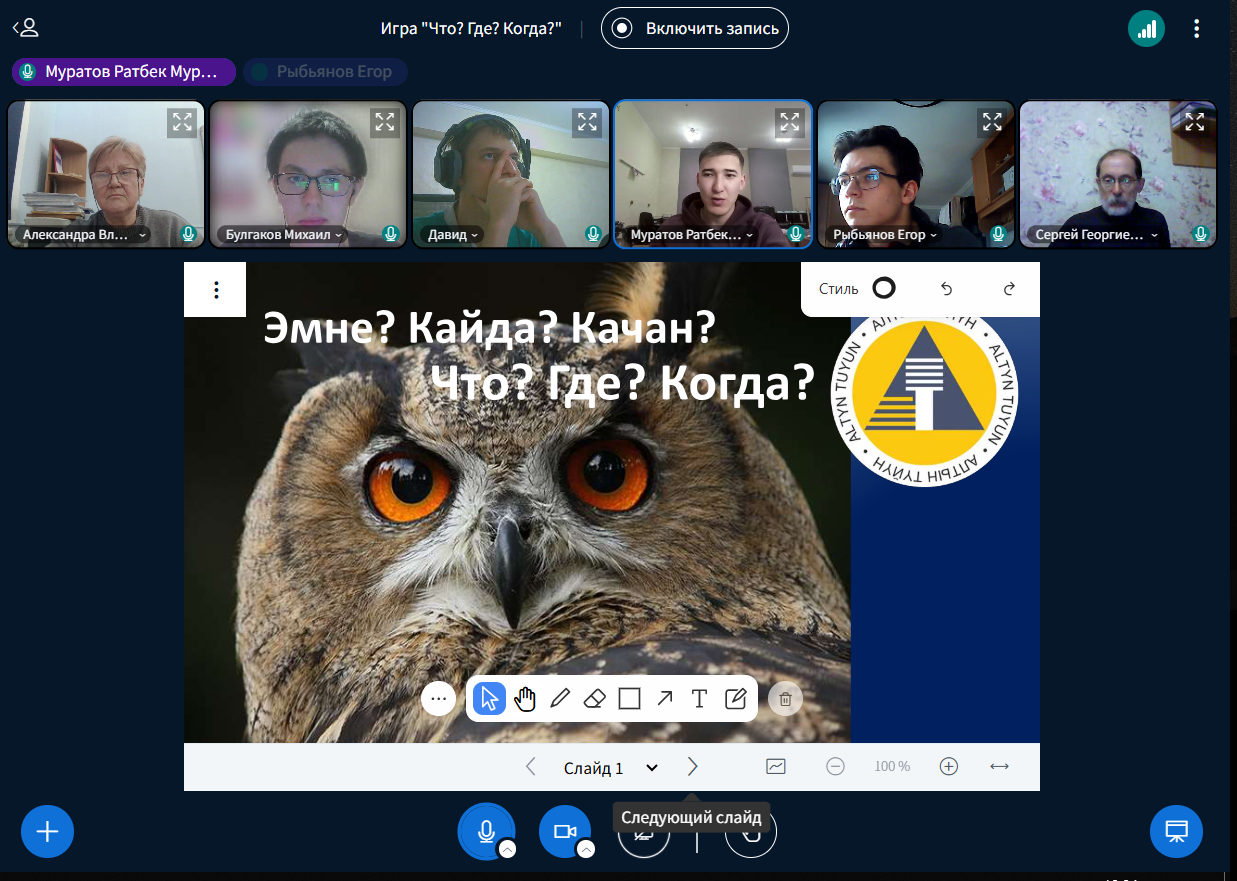This screenshot has height=881, width=1237.
Task: Mute the microphone button
Action: click(485, 831)
